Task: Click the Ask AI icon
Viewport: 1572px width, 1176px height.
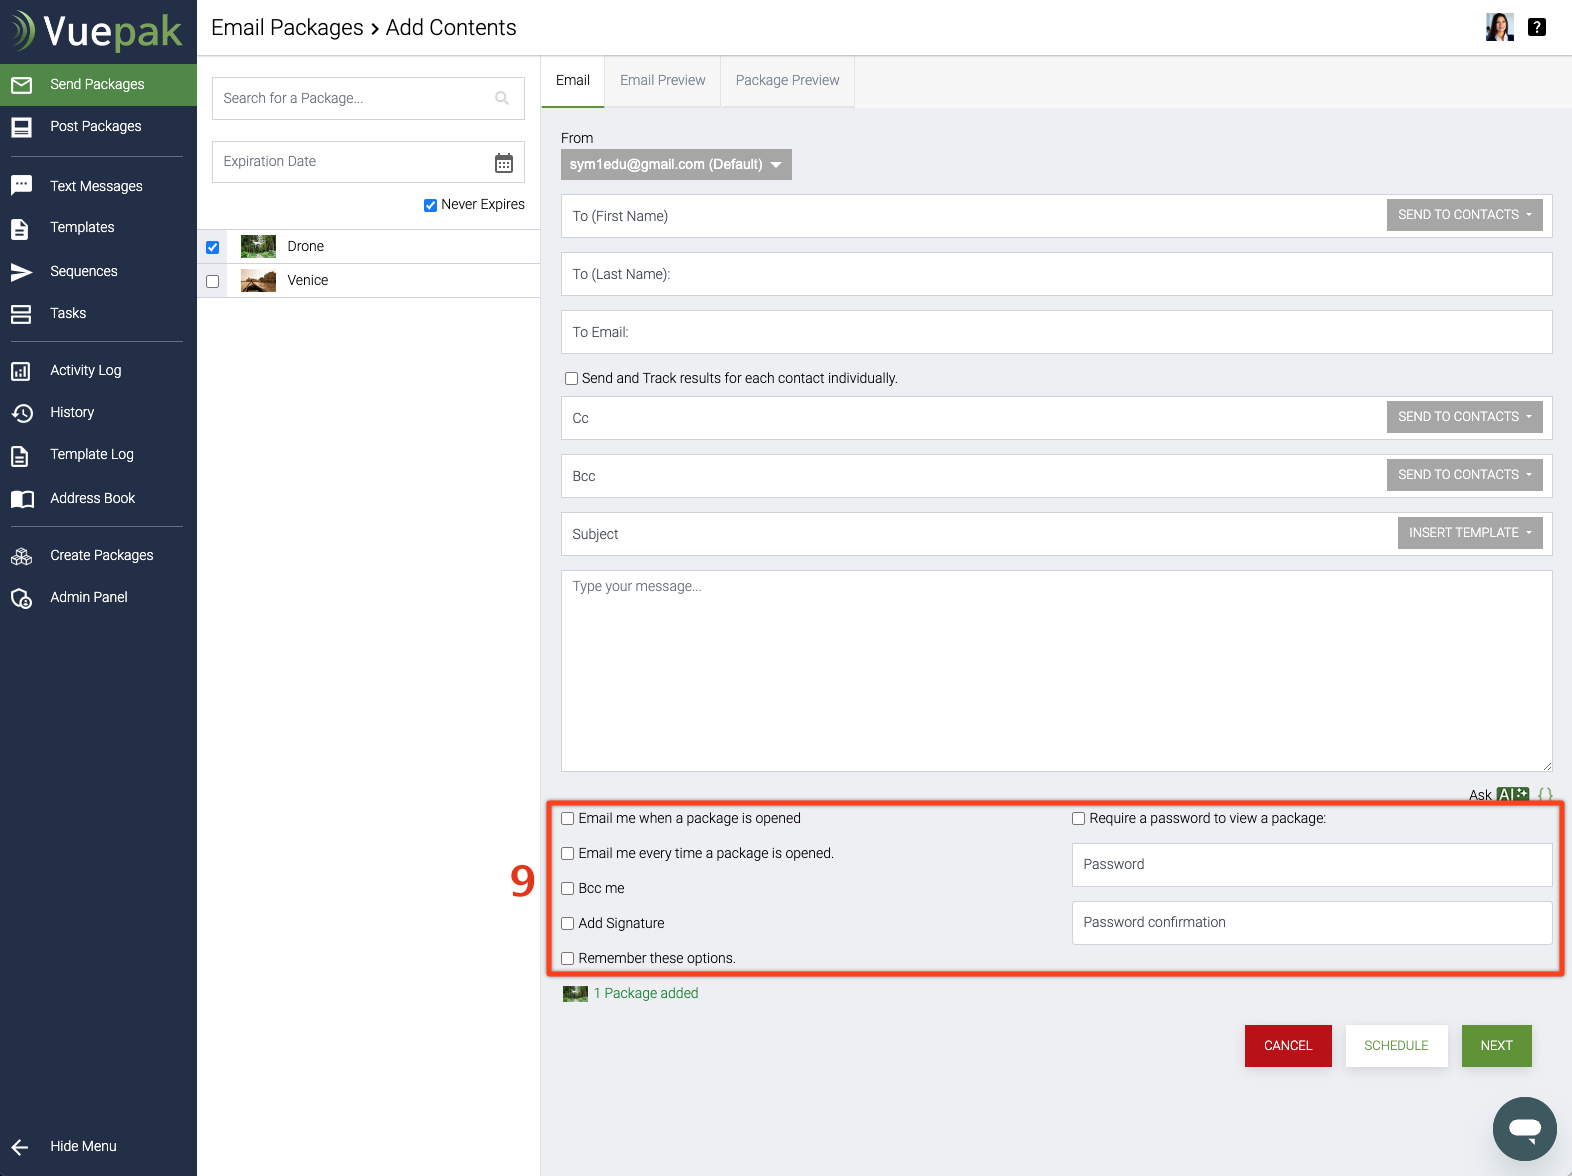Action: [x=1512, y=795]
